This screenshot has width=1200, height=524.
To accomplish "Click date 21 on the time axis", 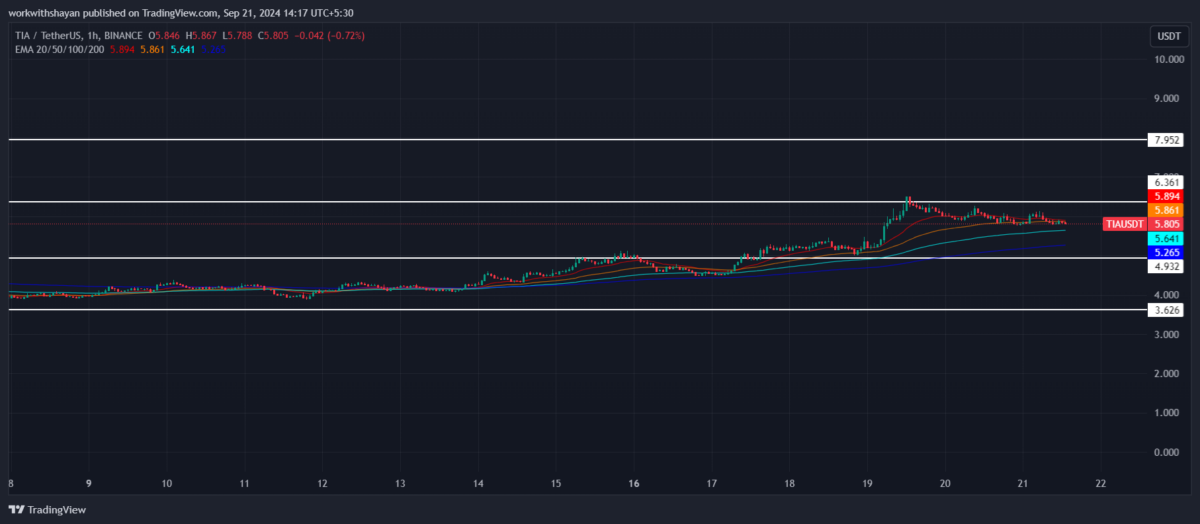I will pyautogui.click(x=1023, y=483).
